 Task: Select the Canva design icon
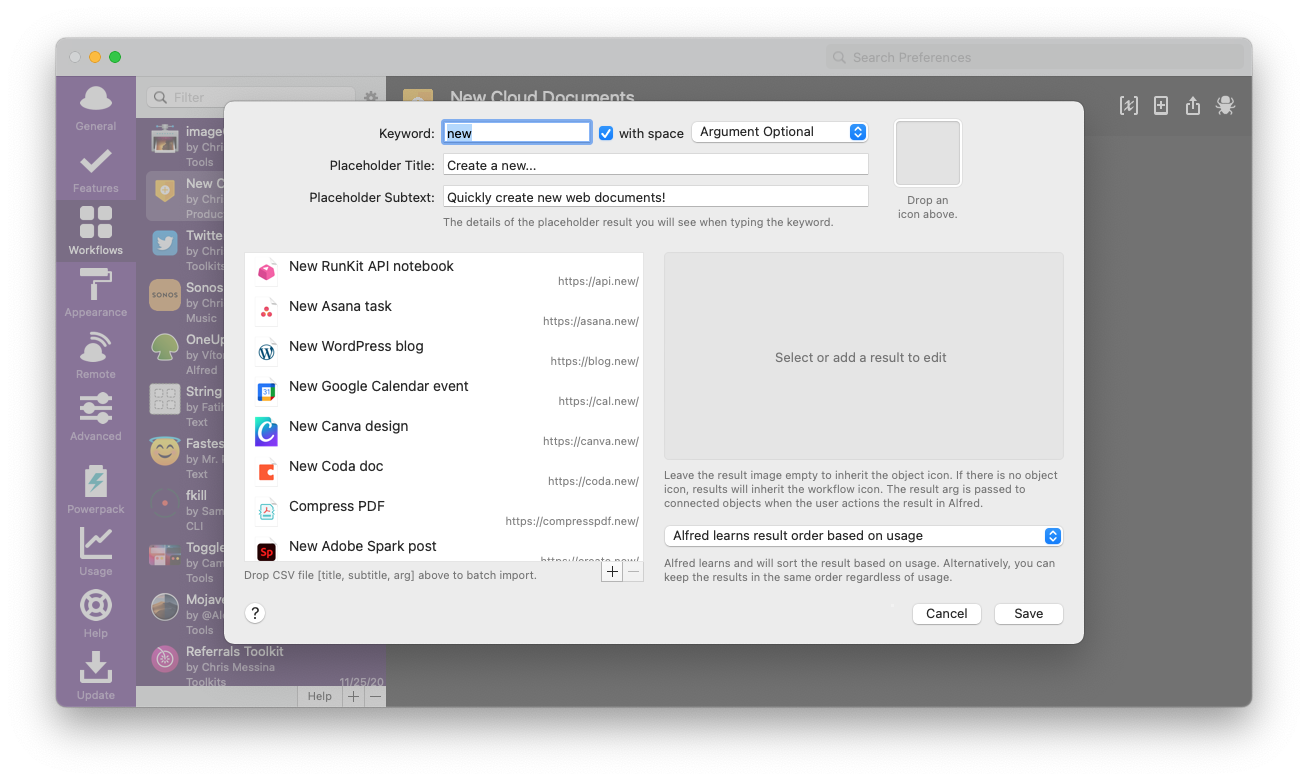click(266, 432)
